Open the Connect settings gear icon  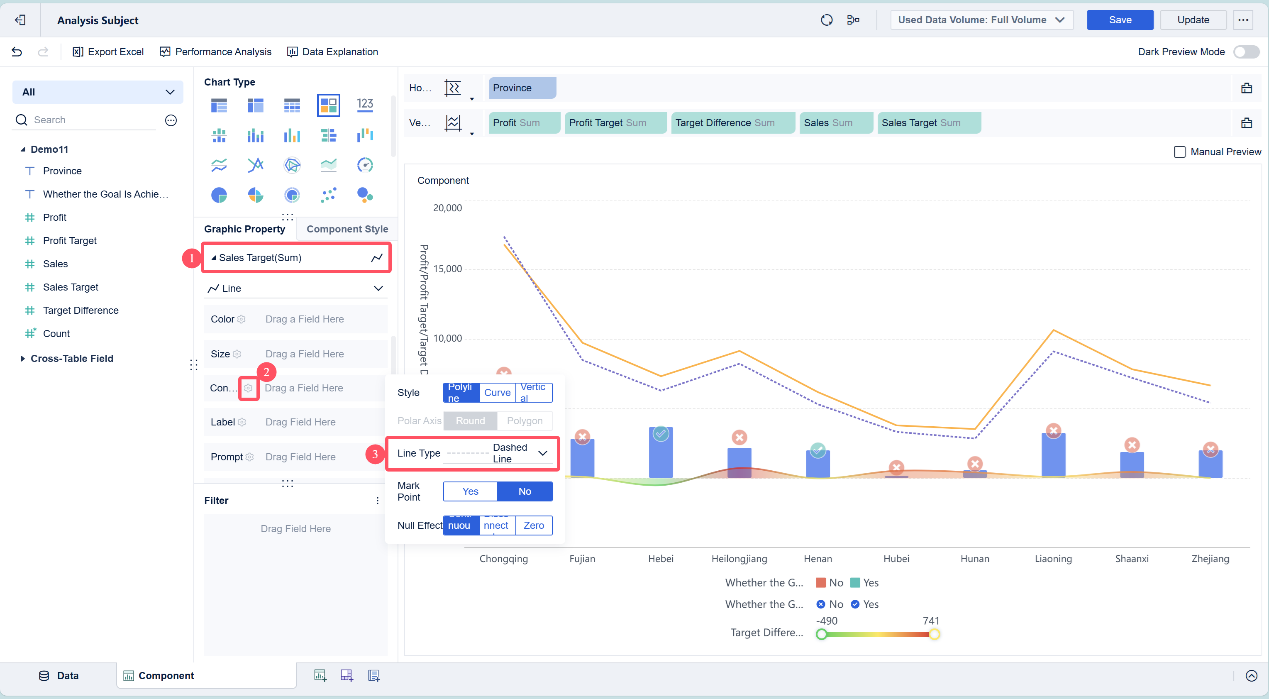tap(248, 388)
